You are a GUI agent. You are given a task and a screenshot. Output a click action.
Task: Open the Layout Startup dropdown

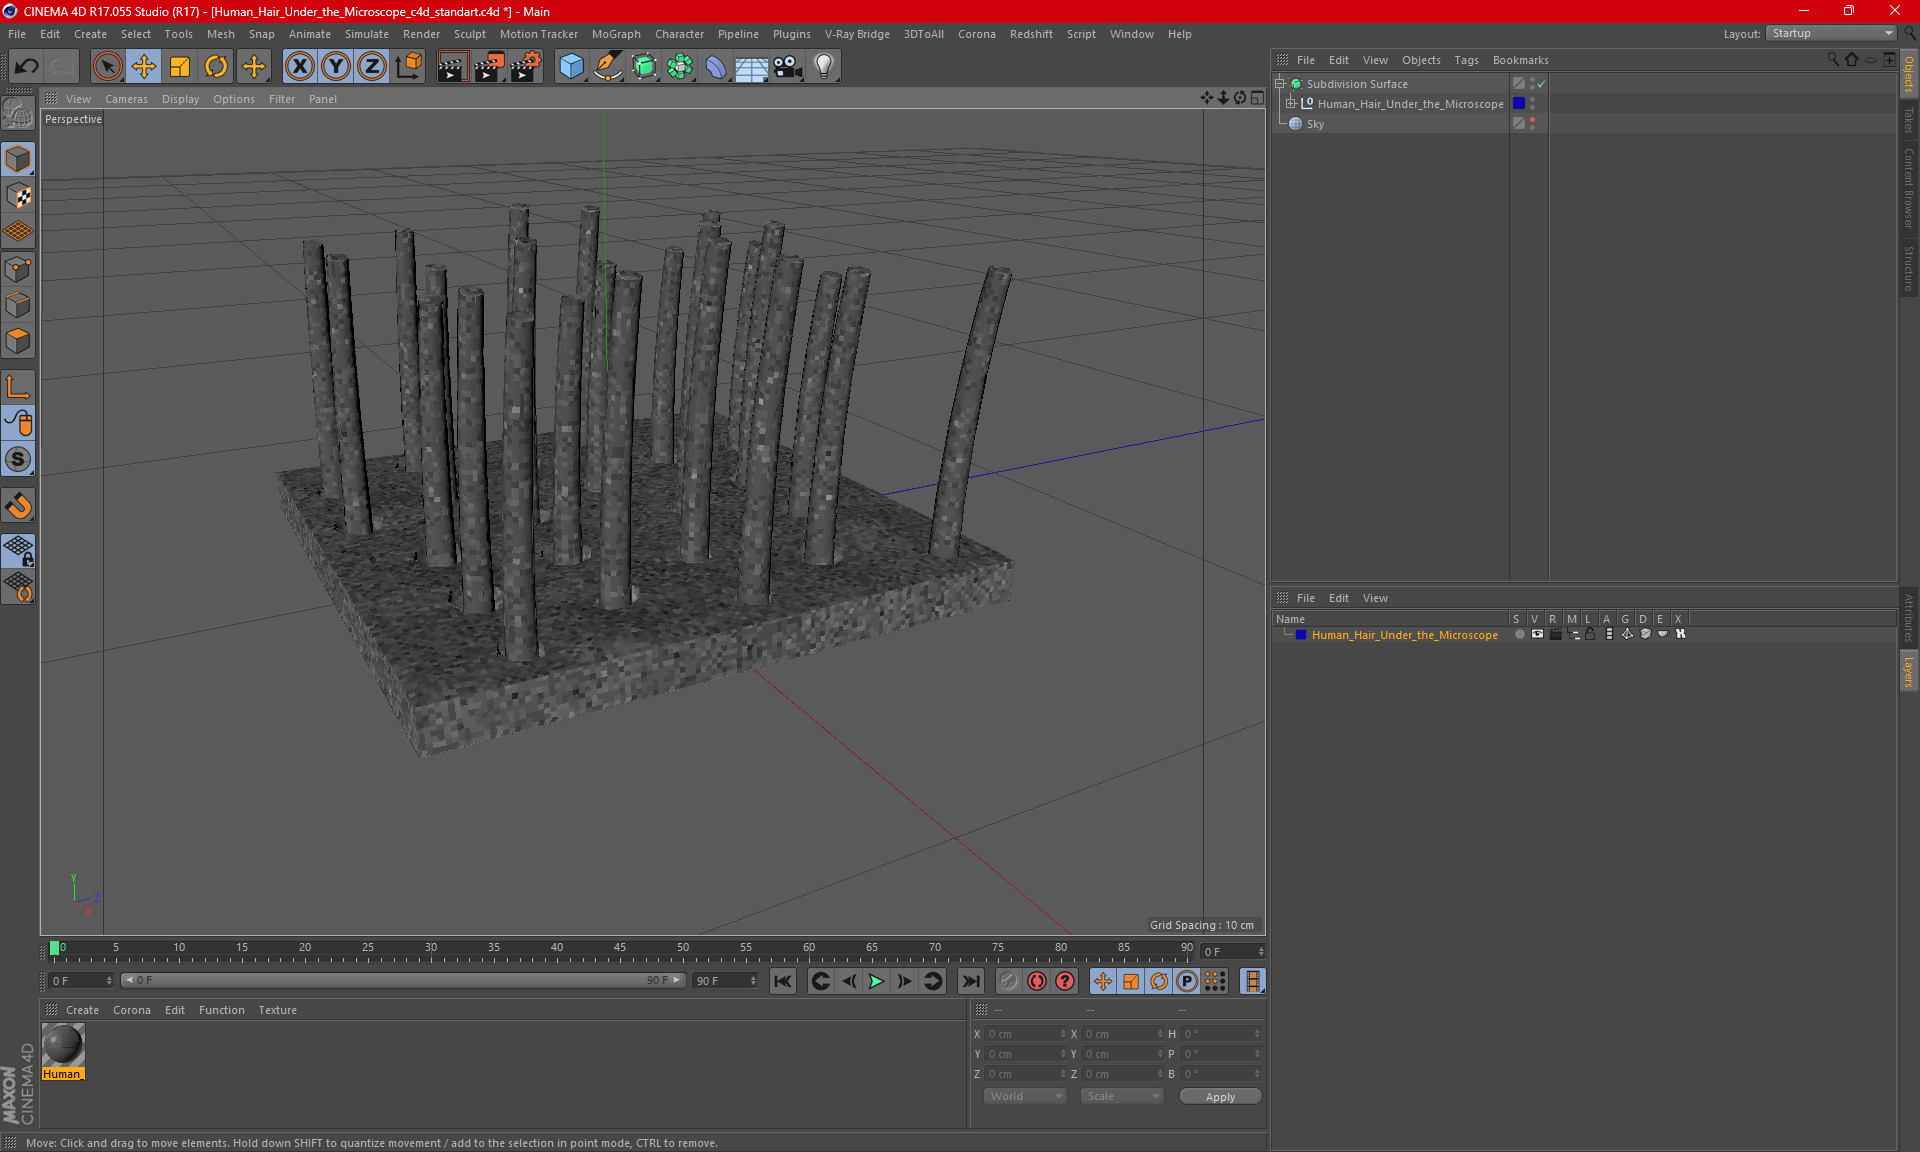coord(1831,33)
